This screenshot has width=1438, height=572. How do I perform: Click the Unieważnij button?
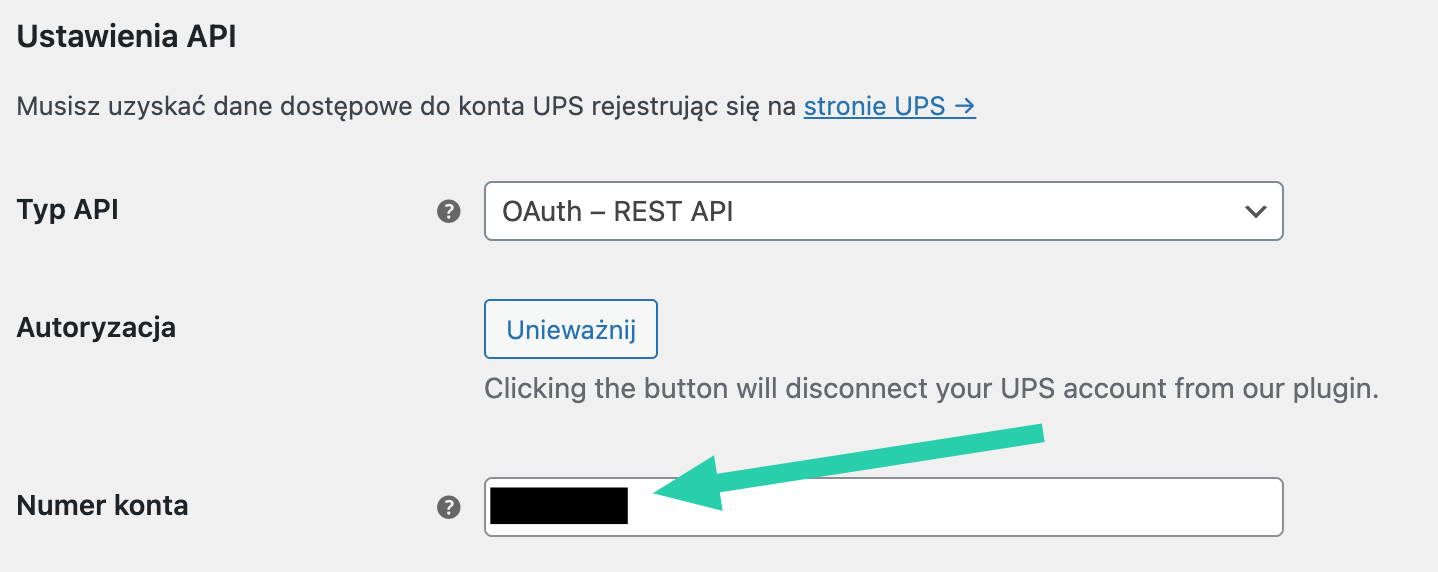pos(571,329)
